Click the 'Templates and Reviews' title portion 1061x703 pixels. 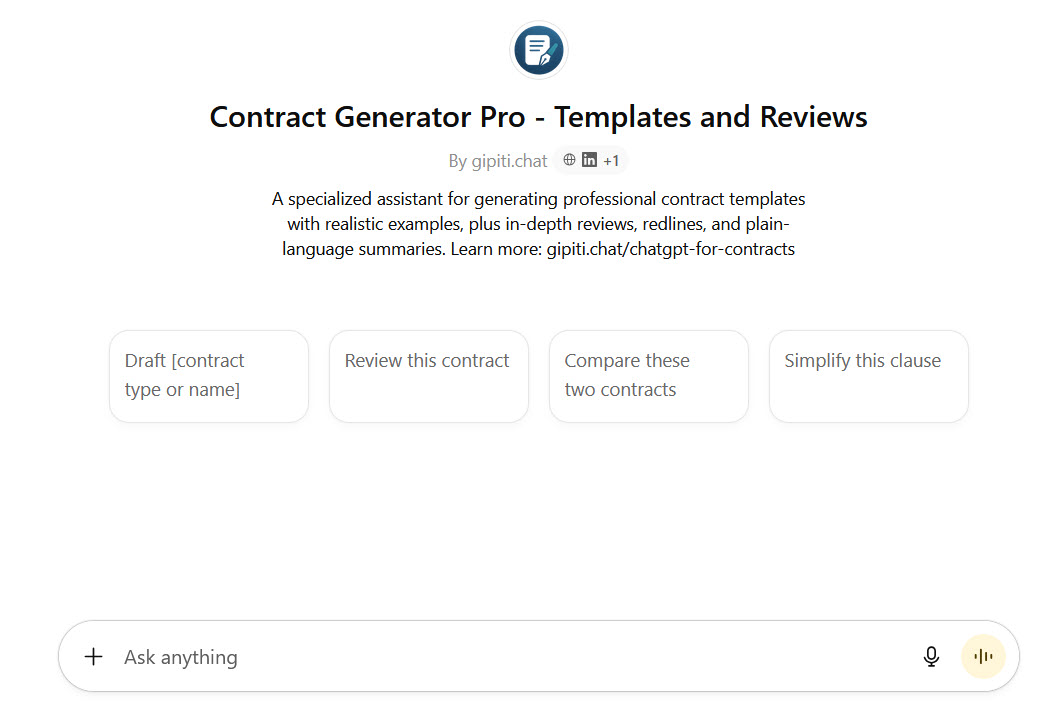pos(711,117)
